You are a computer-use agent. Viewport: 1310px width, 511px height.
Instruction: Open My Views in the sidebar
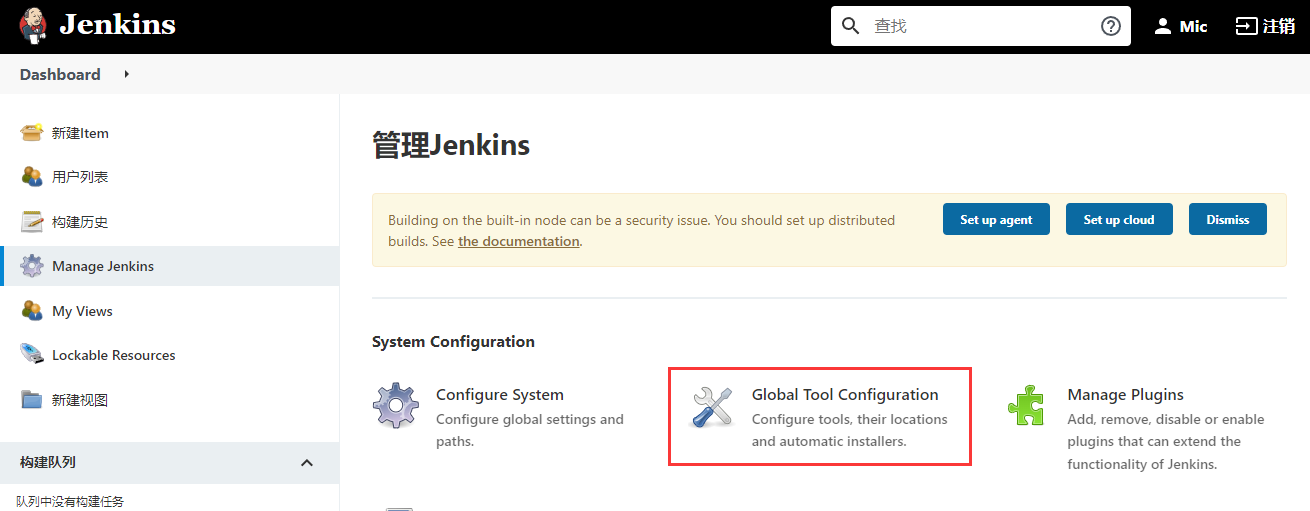pyautogui.click(x=82, y=311)
